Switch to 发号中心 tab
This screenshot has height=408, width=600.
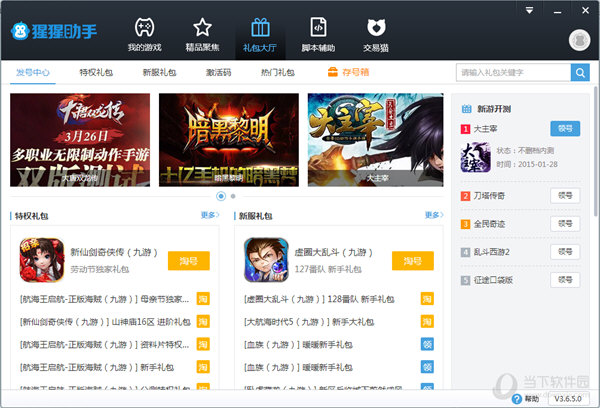tap(33, 72)
